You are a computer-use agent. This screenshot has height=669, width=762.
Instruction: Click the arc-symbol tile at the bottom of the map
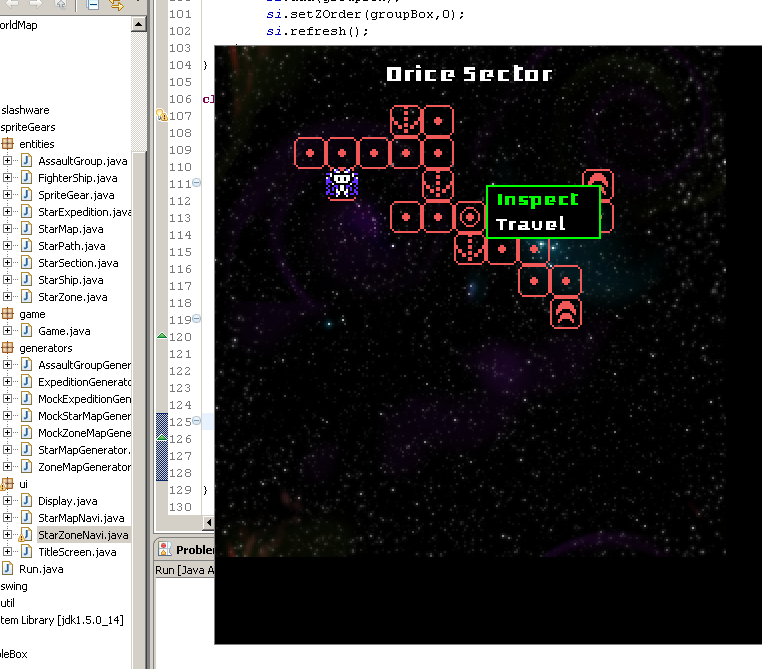coord(566,312)
